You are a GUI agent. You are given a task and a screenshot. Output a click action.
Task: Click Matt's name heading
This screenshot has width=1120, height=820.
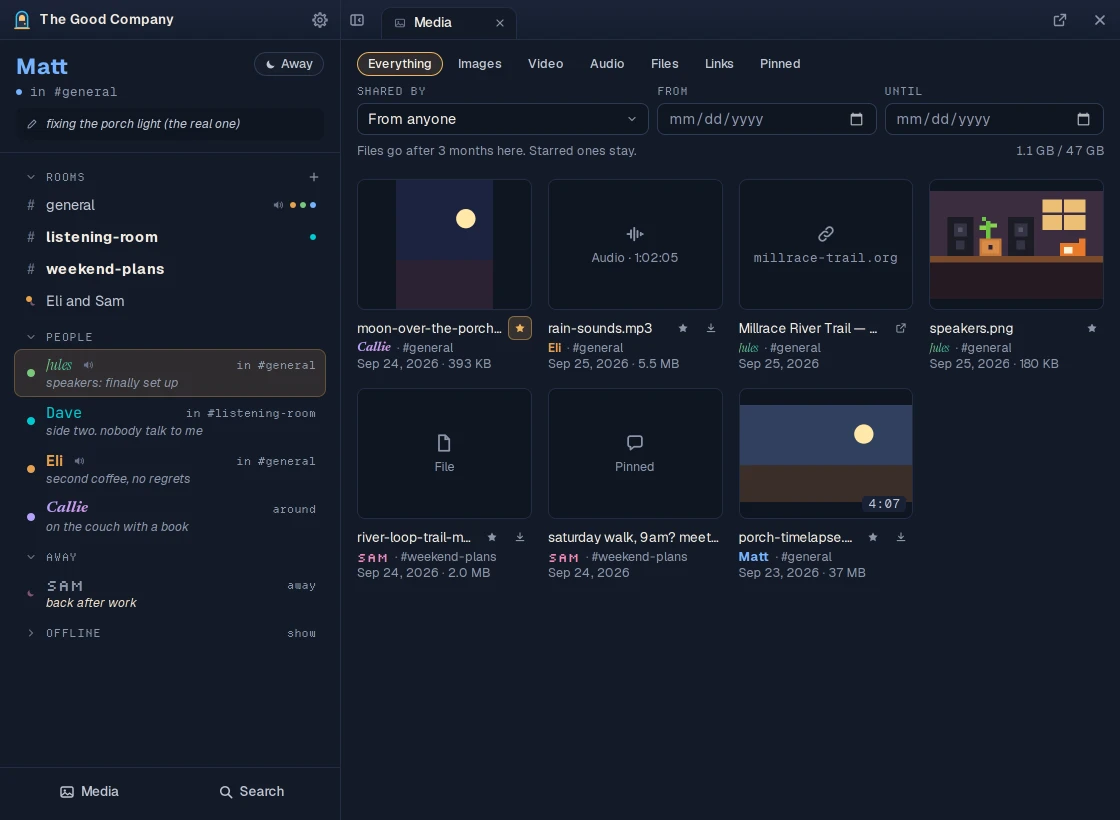[x=42, y=66]
